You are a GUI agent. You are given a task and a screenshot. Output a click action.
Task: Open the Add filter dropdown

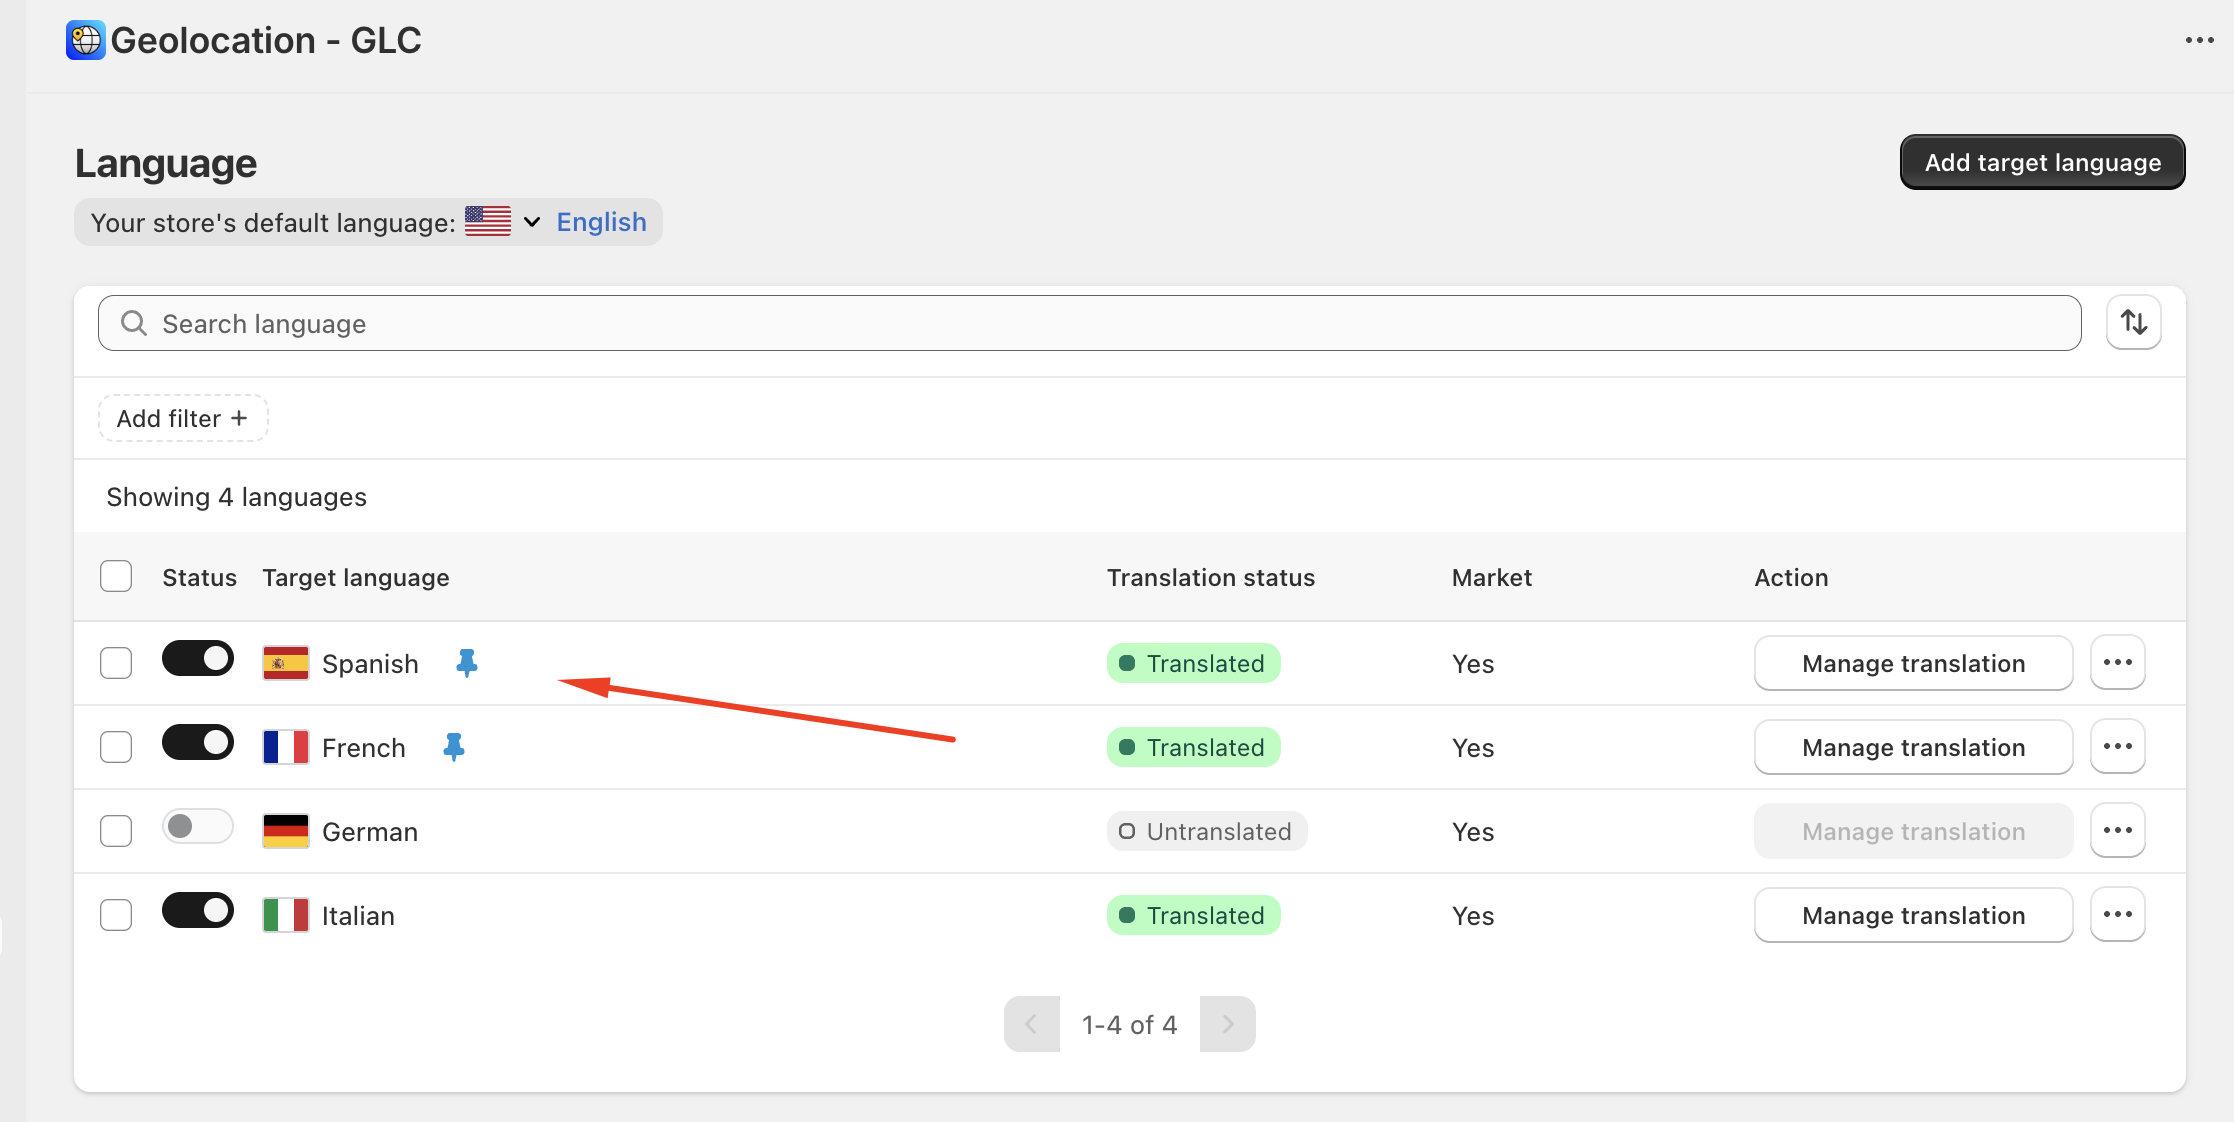point(182,418)
